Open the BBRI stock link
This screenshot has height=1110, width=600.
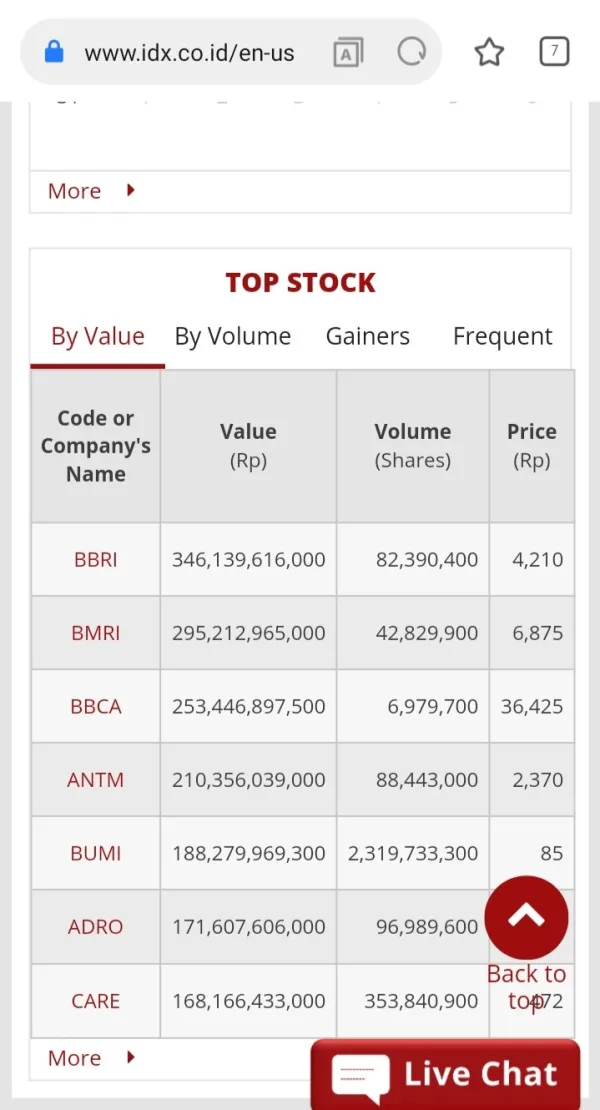[96, 560]
